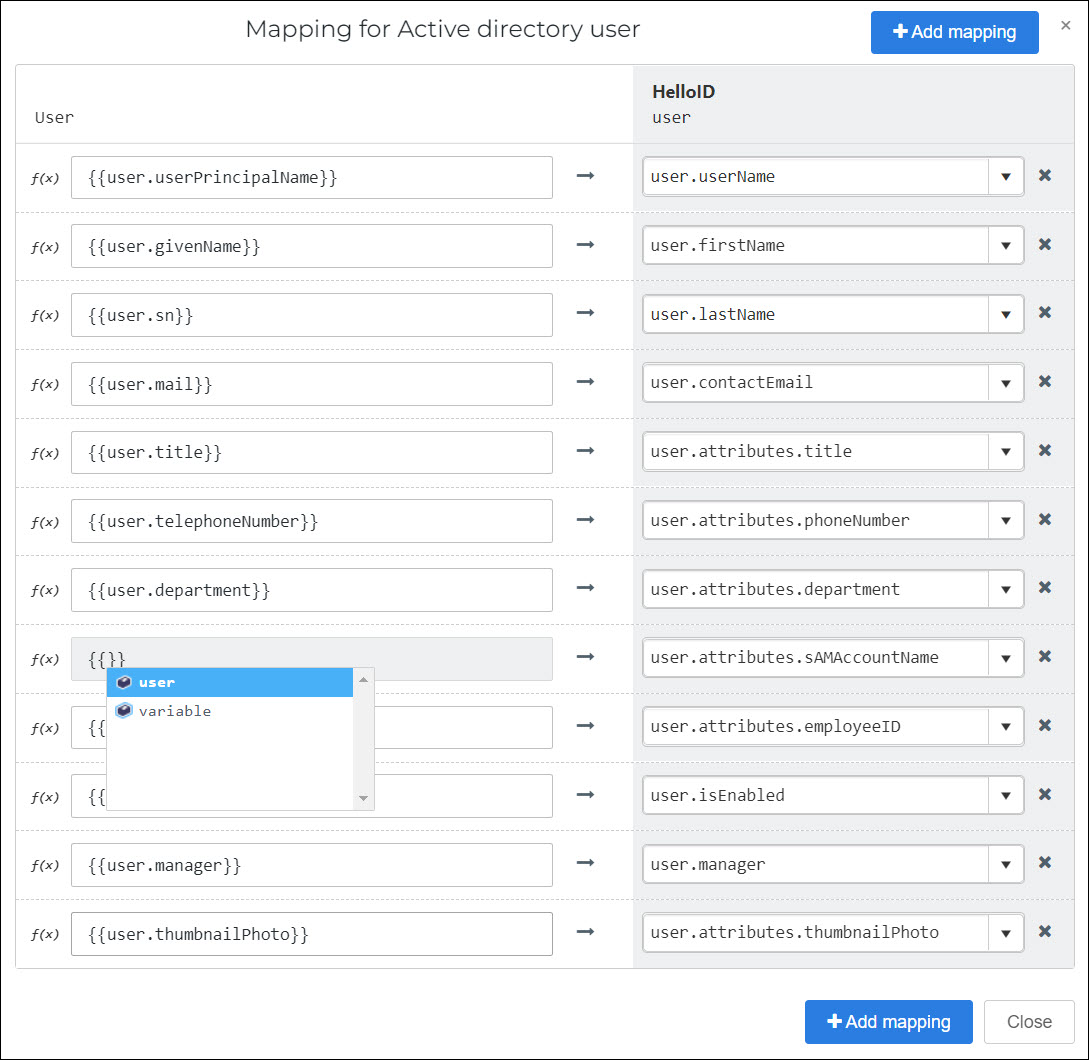Screen dimensions: 1089x1060
Task: Expand the user.firstName target dropdown
Action: pyautogui.click(x=1006, y=245)
